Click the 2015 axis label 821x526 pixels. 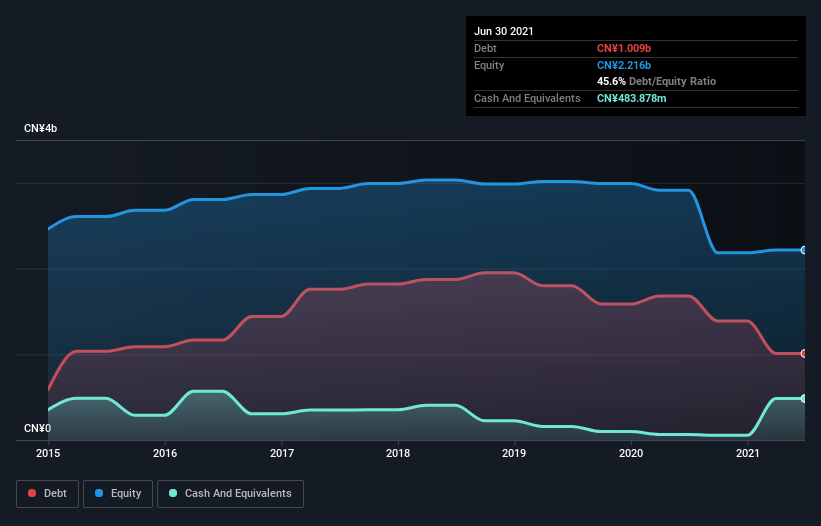(x=48, y=453)
